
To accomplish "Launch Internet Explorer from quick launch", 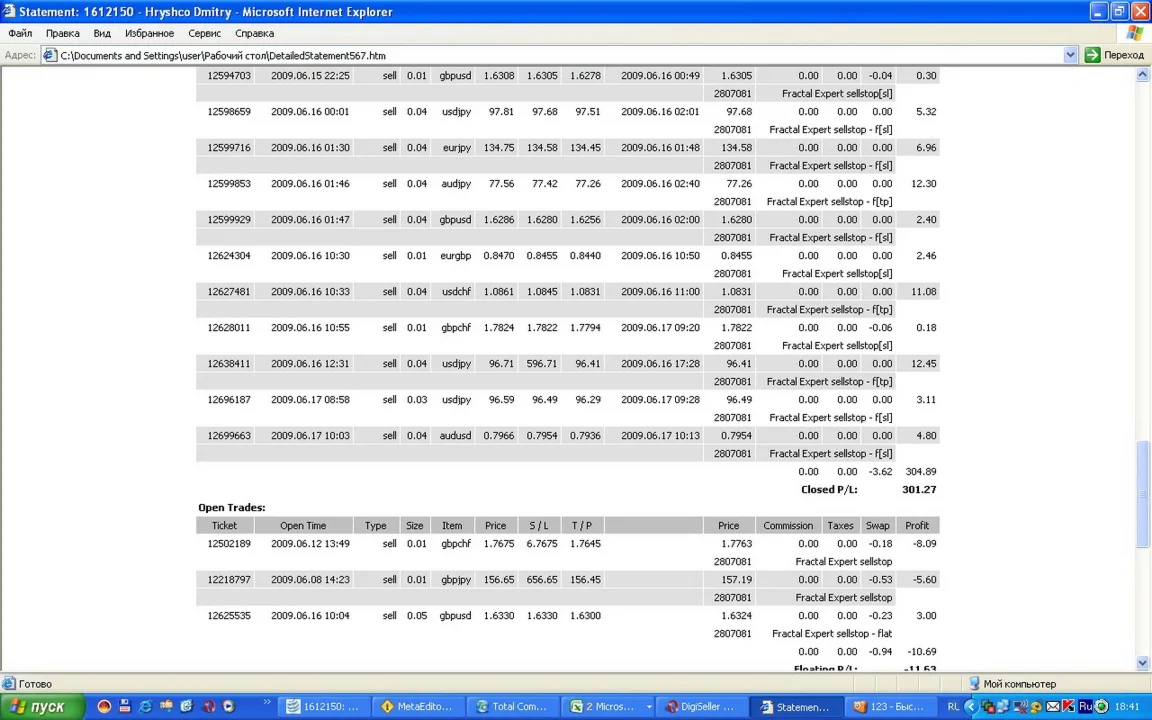I will click(145, 707).
